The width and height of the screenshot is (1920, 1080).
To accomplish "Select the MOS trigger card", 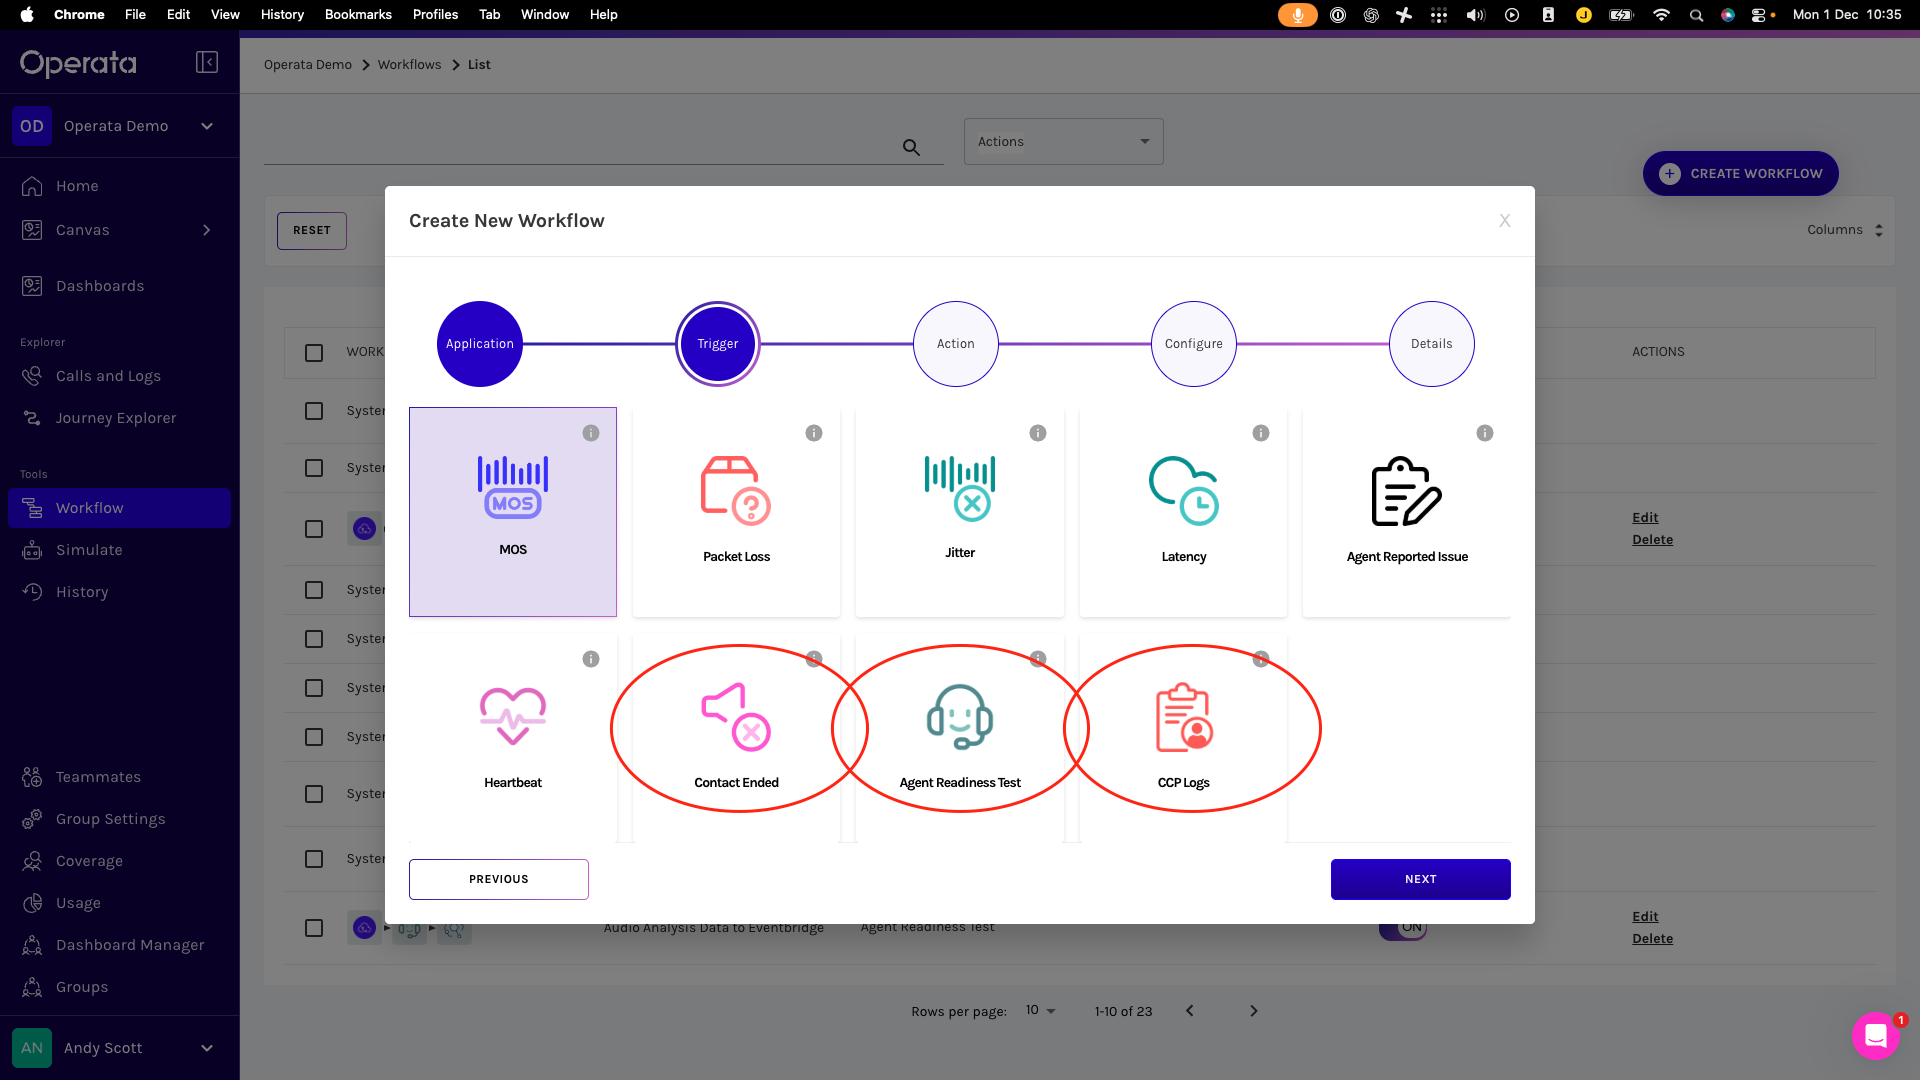I will (513, 511).
